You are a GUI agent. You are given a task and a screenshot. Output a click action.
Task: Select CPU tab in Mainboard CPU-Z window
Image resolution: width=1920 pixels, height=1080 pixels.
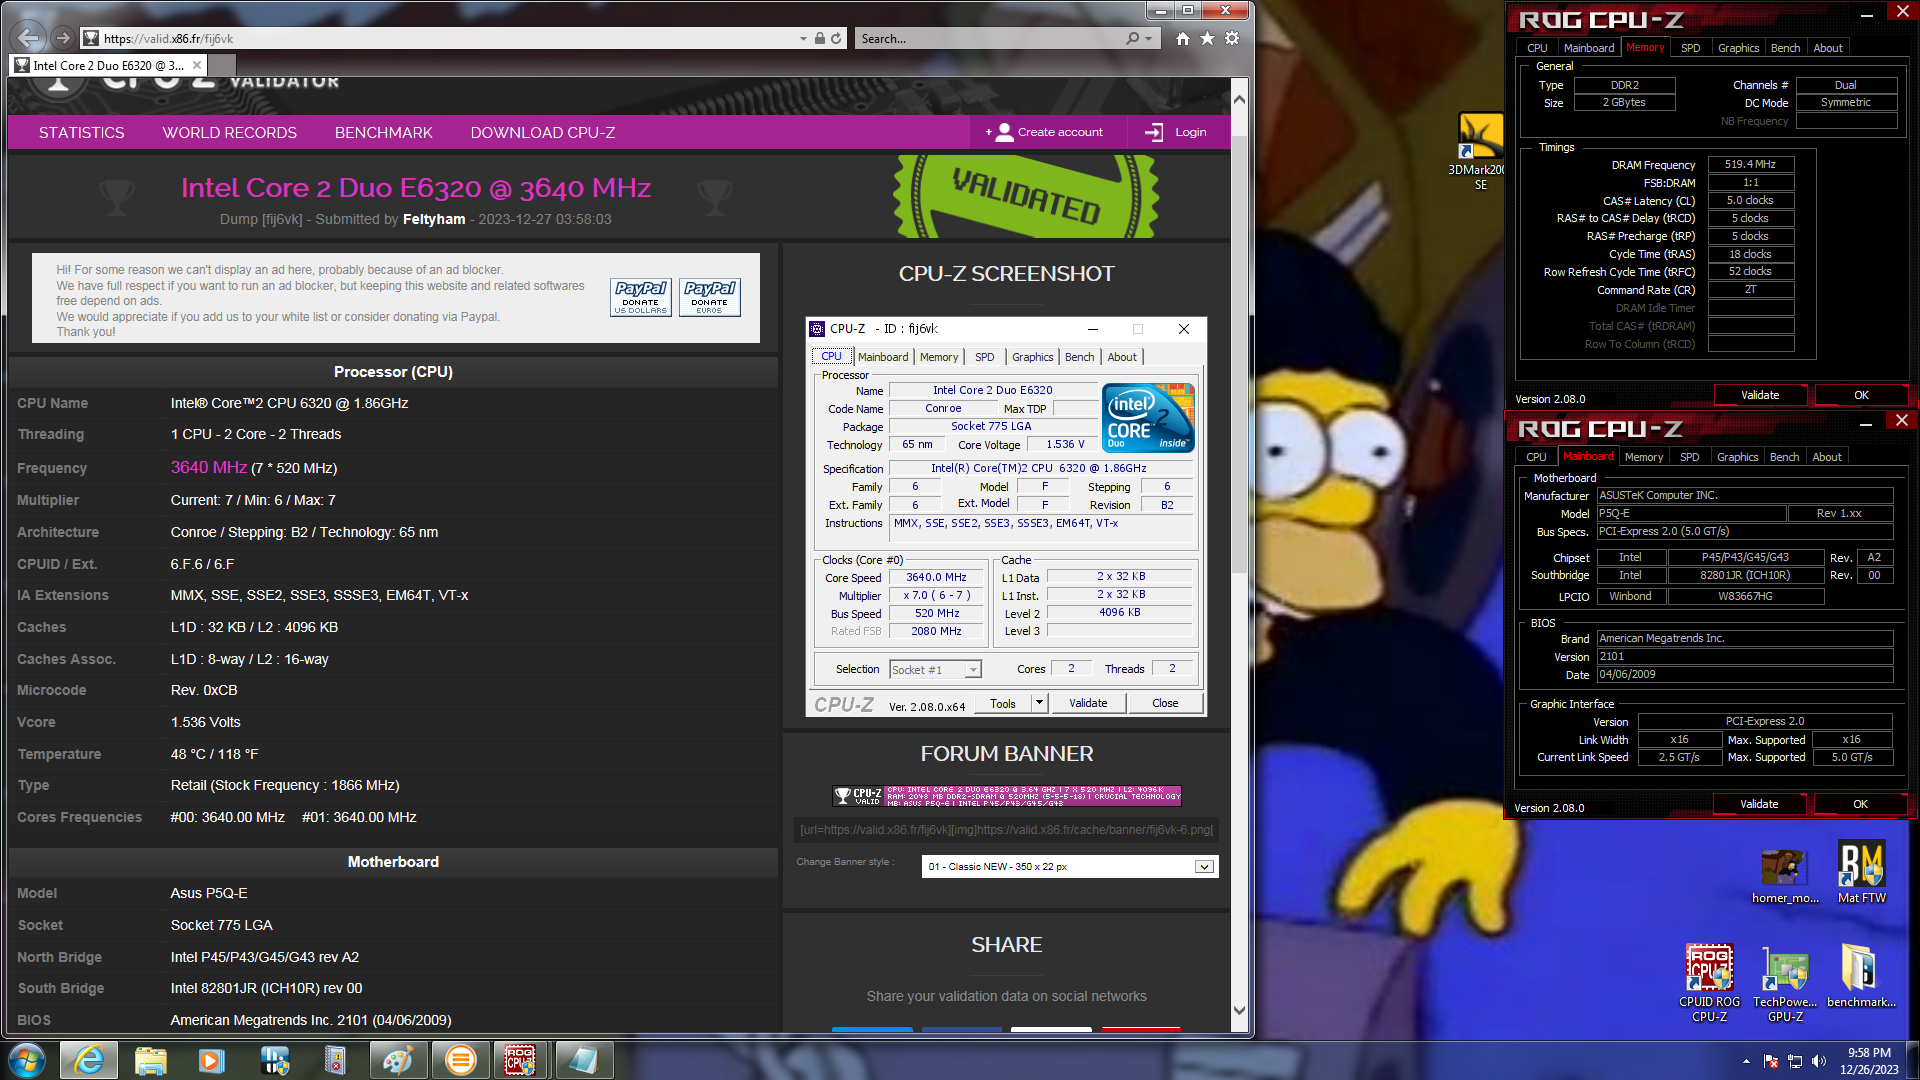pyautogui.click(x=1536, y=457)
